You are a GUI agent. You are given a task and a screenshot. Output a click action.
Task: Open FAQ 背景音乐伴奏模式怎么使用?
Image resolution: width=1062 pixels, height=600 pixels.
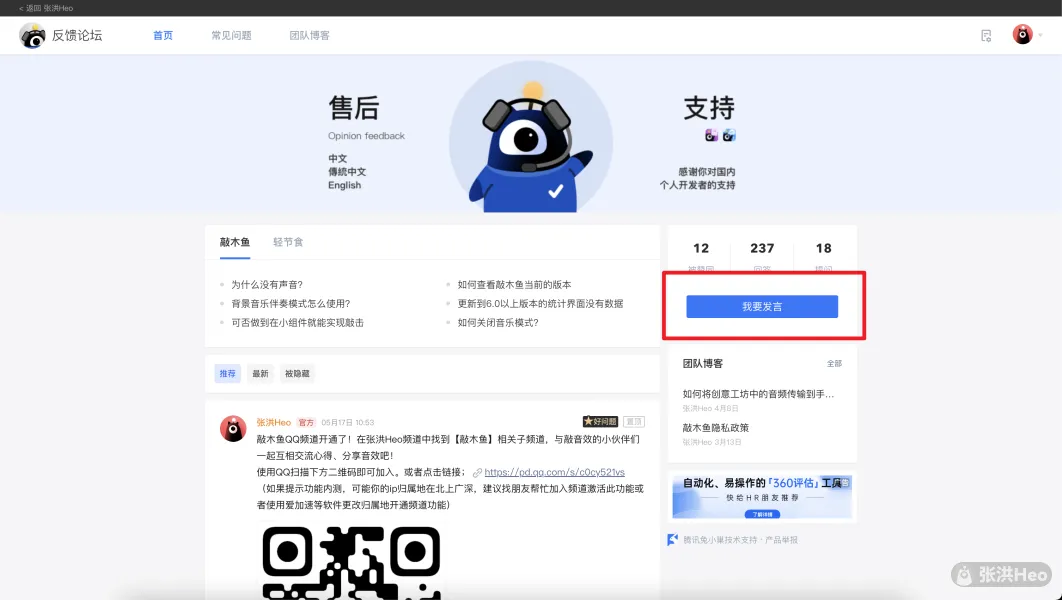click(291, 303)
